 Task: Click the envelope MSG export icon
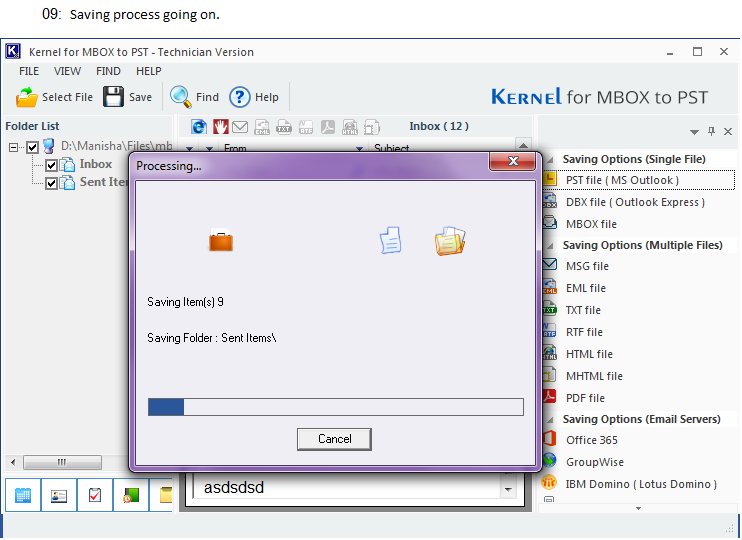[x=240, y=126]
